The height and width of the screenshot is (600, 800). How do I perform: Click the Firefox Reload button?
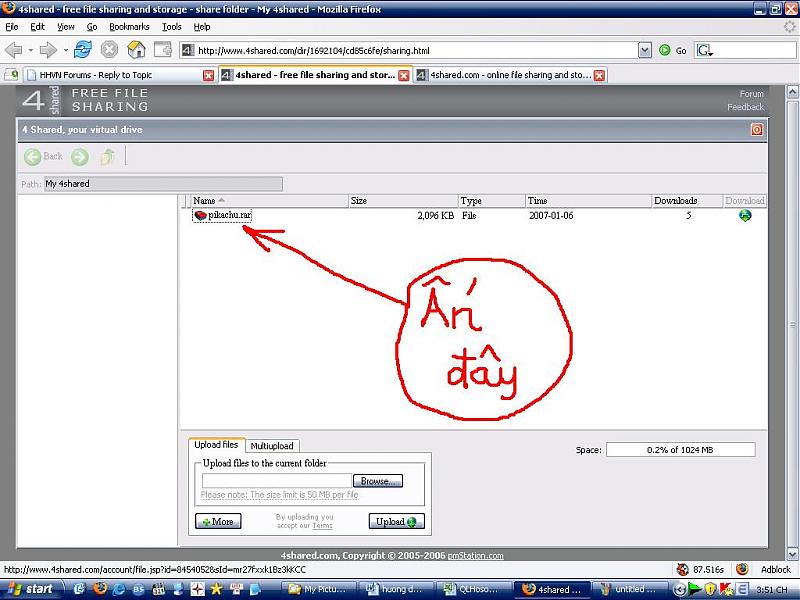point(83,49)
